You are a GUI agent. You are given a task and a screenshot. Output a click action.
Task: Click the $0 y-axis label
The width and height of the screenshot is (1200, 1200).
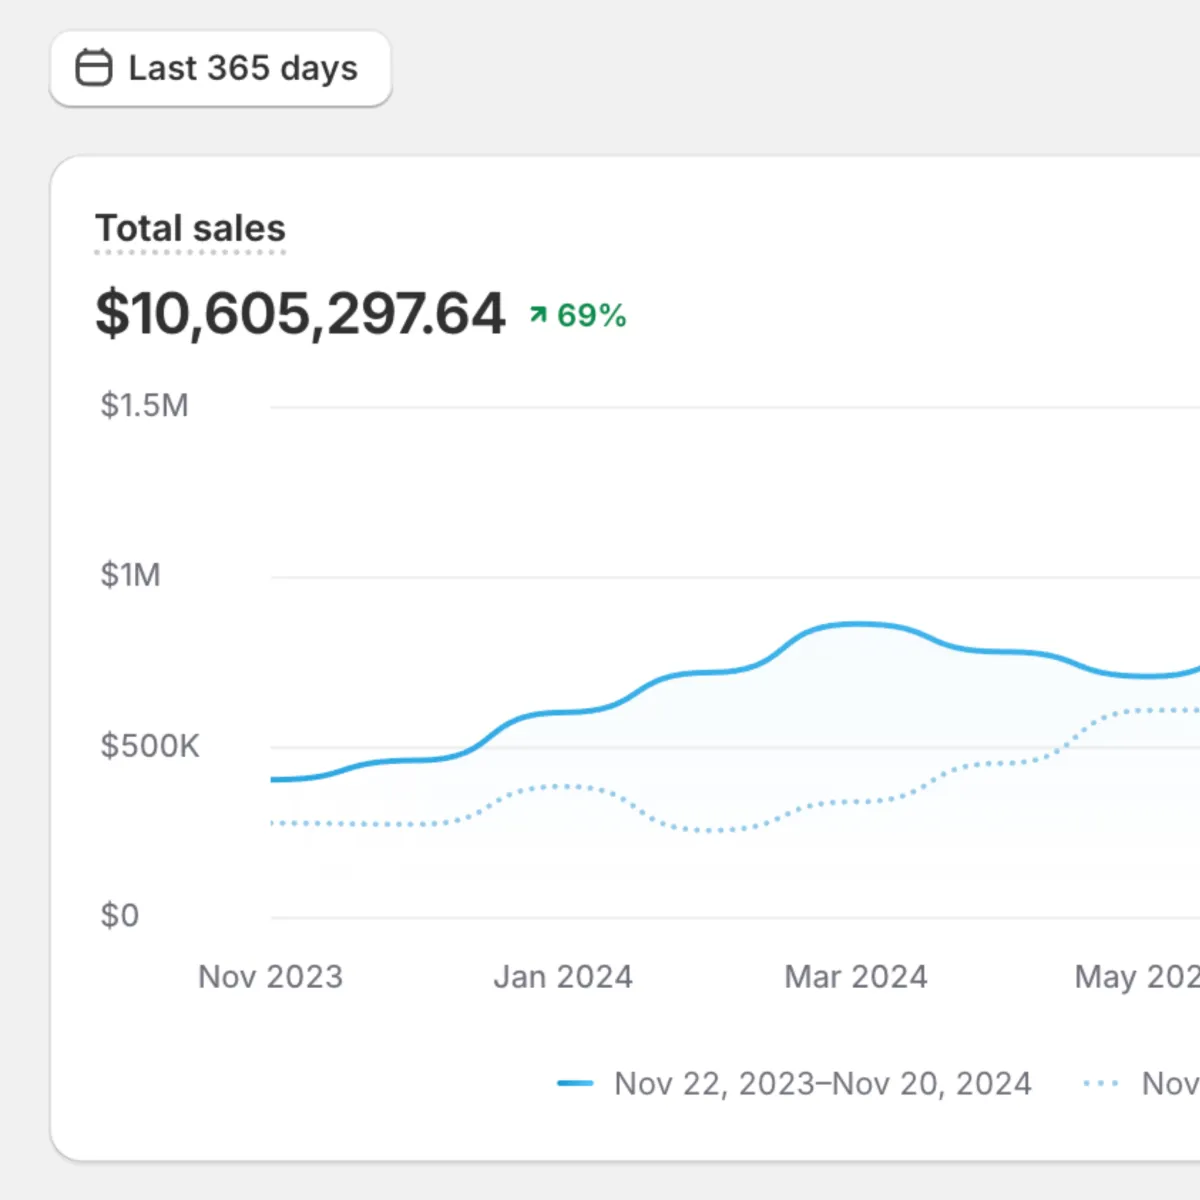point(120,915)
